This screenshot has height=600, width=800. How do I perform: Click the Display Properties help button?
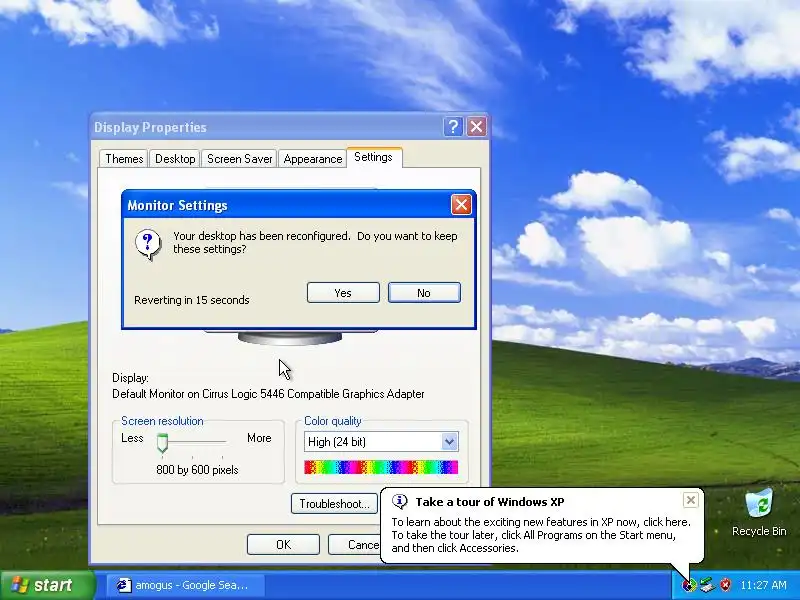point(453,127)
